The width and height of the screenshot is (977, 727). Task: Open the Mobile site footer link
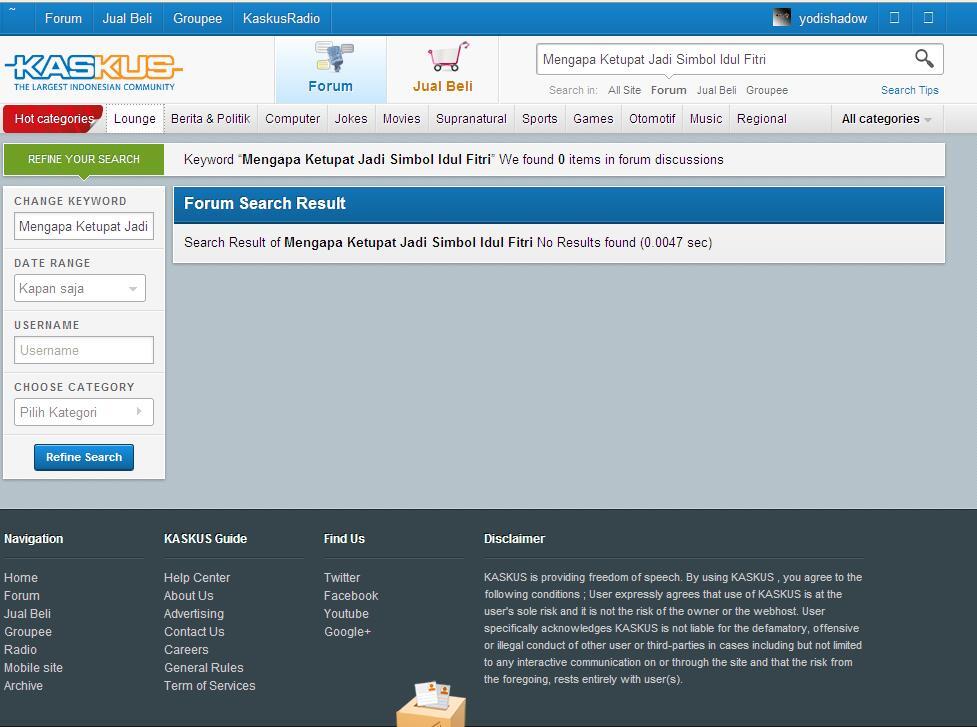33,667
